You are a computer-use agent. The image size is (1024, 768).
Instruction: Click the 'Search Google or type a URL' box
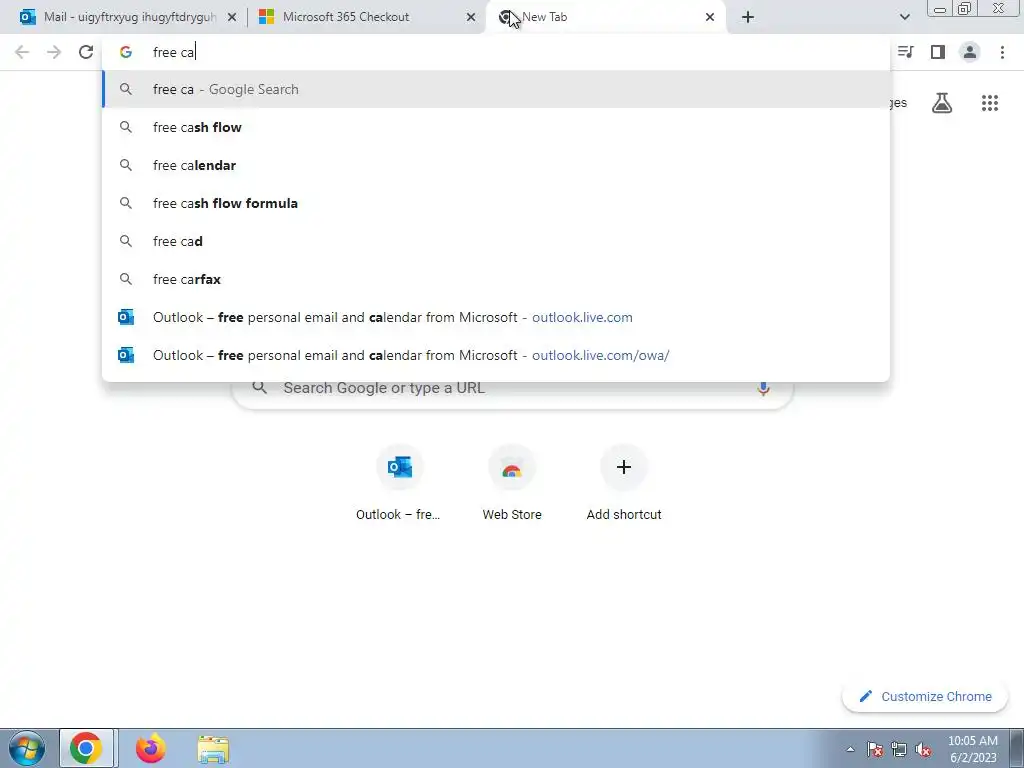513,388
